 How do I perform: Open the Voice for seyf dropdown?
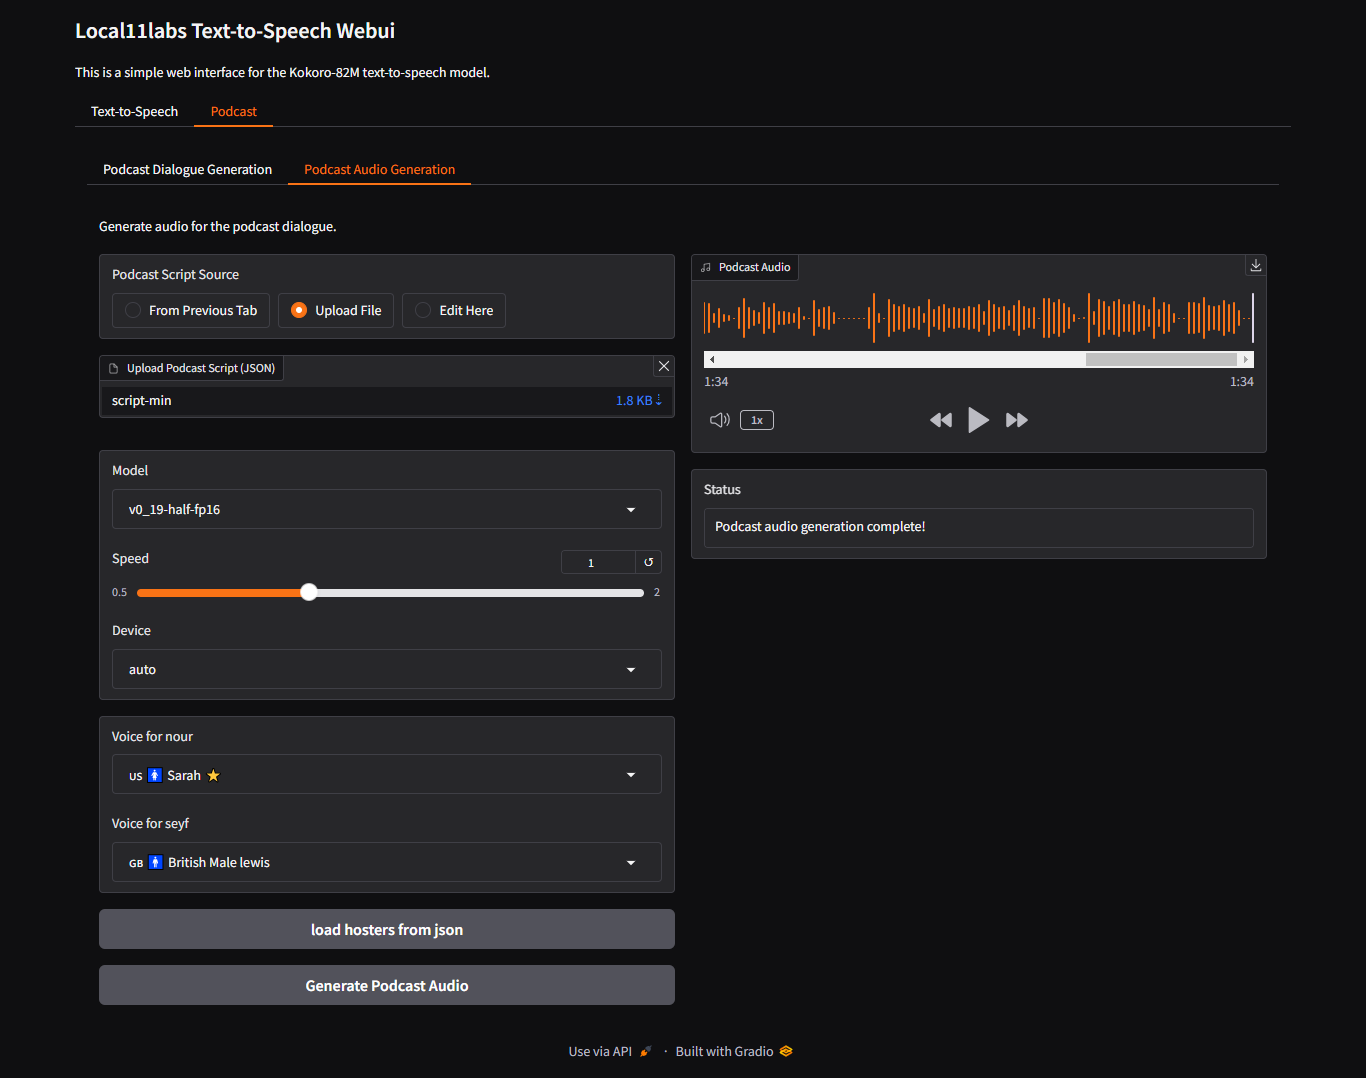click(387, 862)
